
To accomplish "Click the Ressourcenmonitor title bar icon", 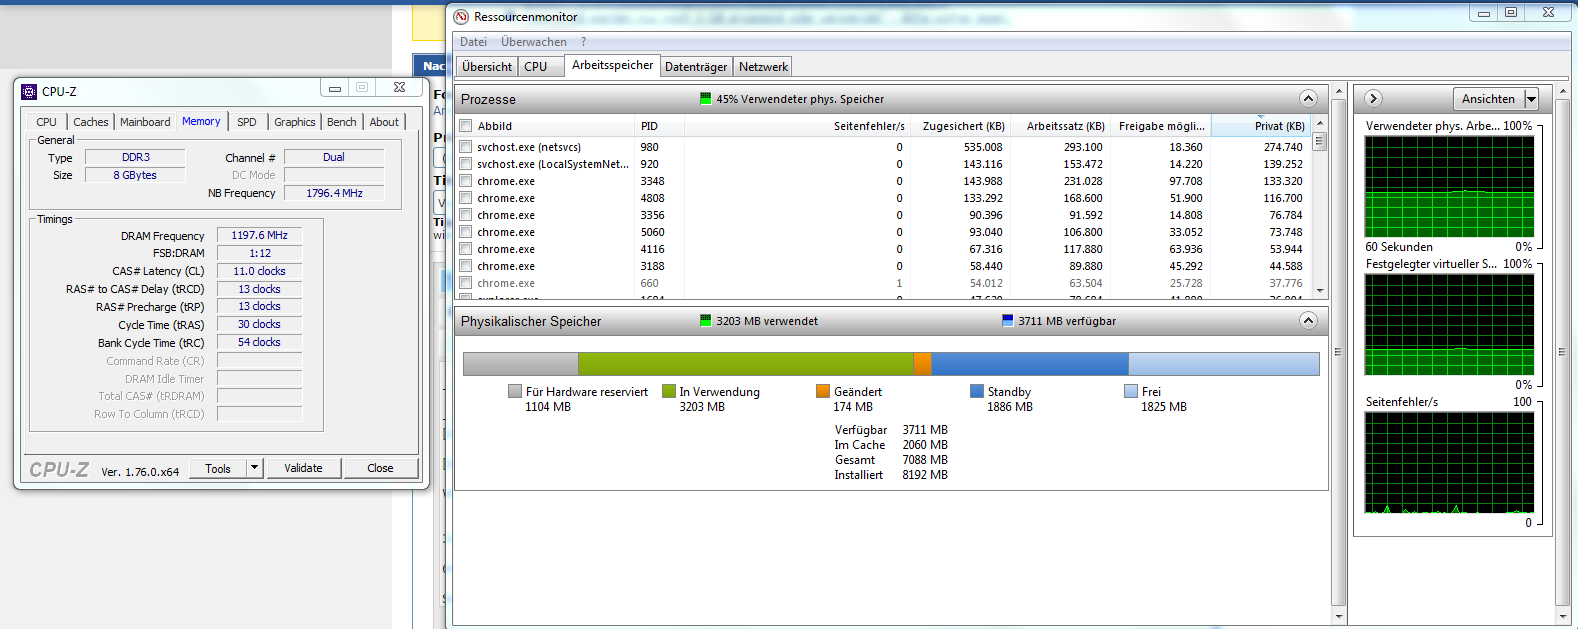I will tap(461, 17).
